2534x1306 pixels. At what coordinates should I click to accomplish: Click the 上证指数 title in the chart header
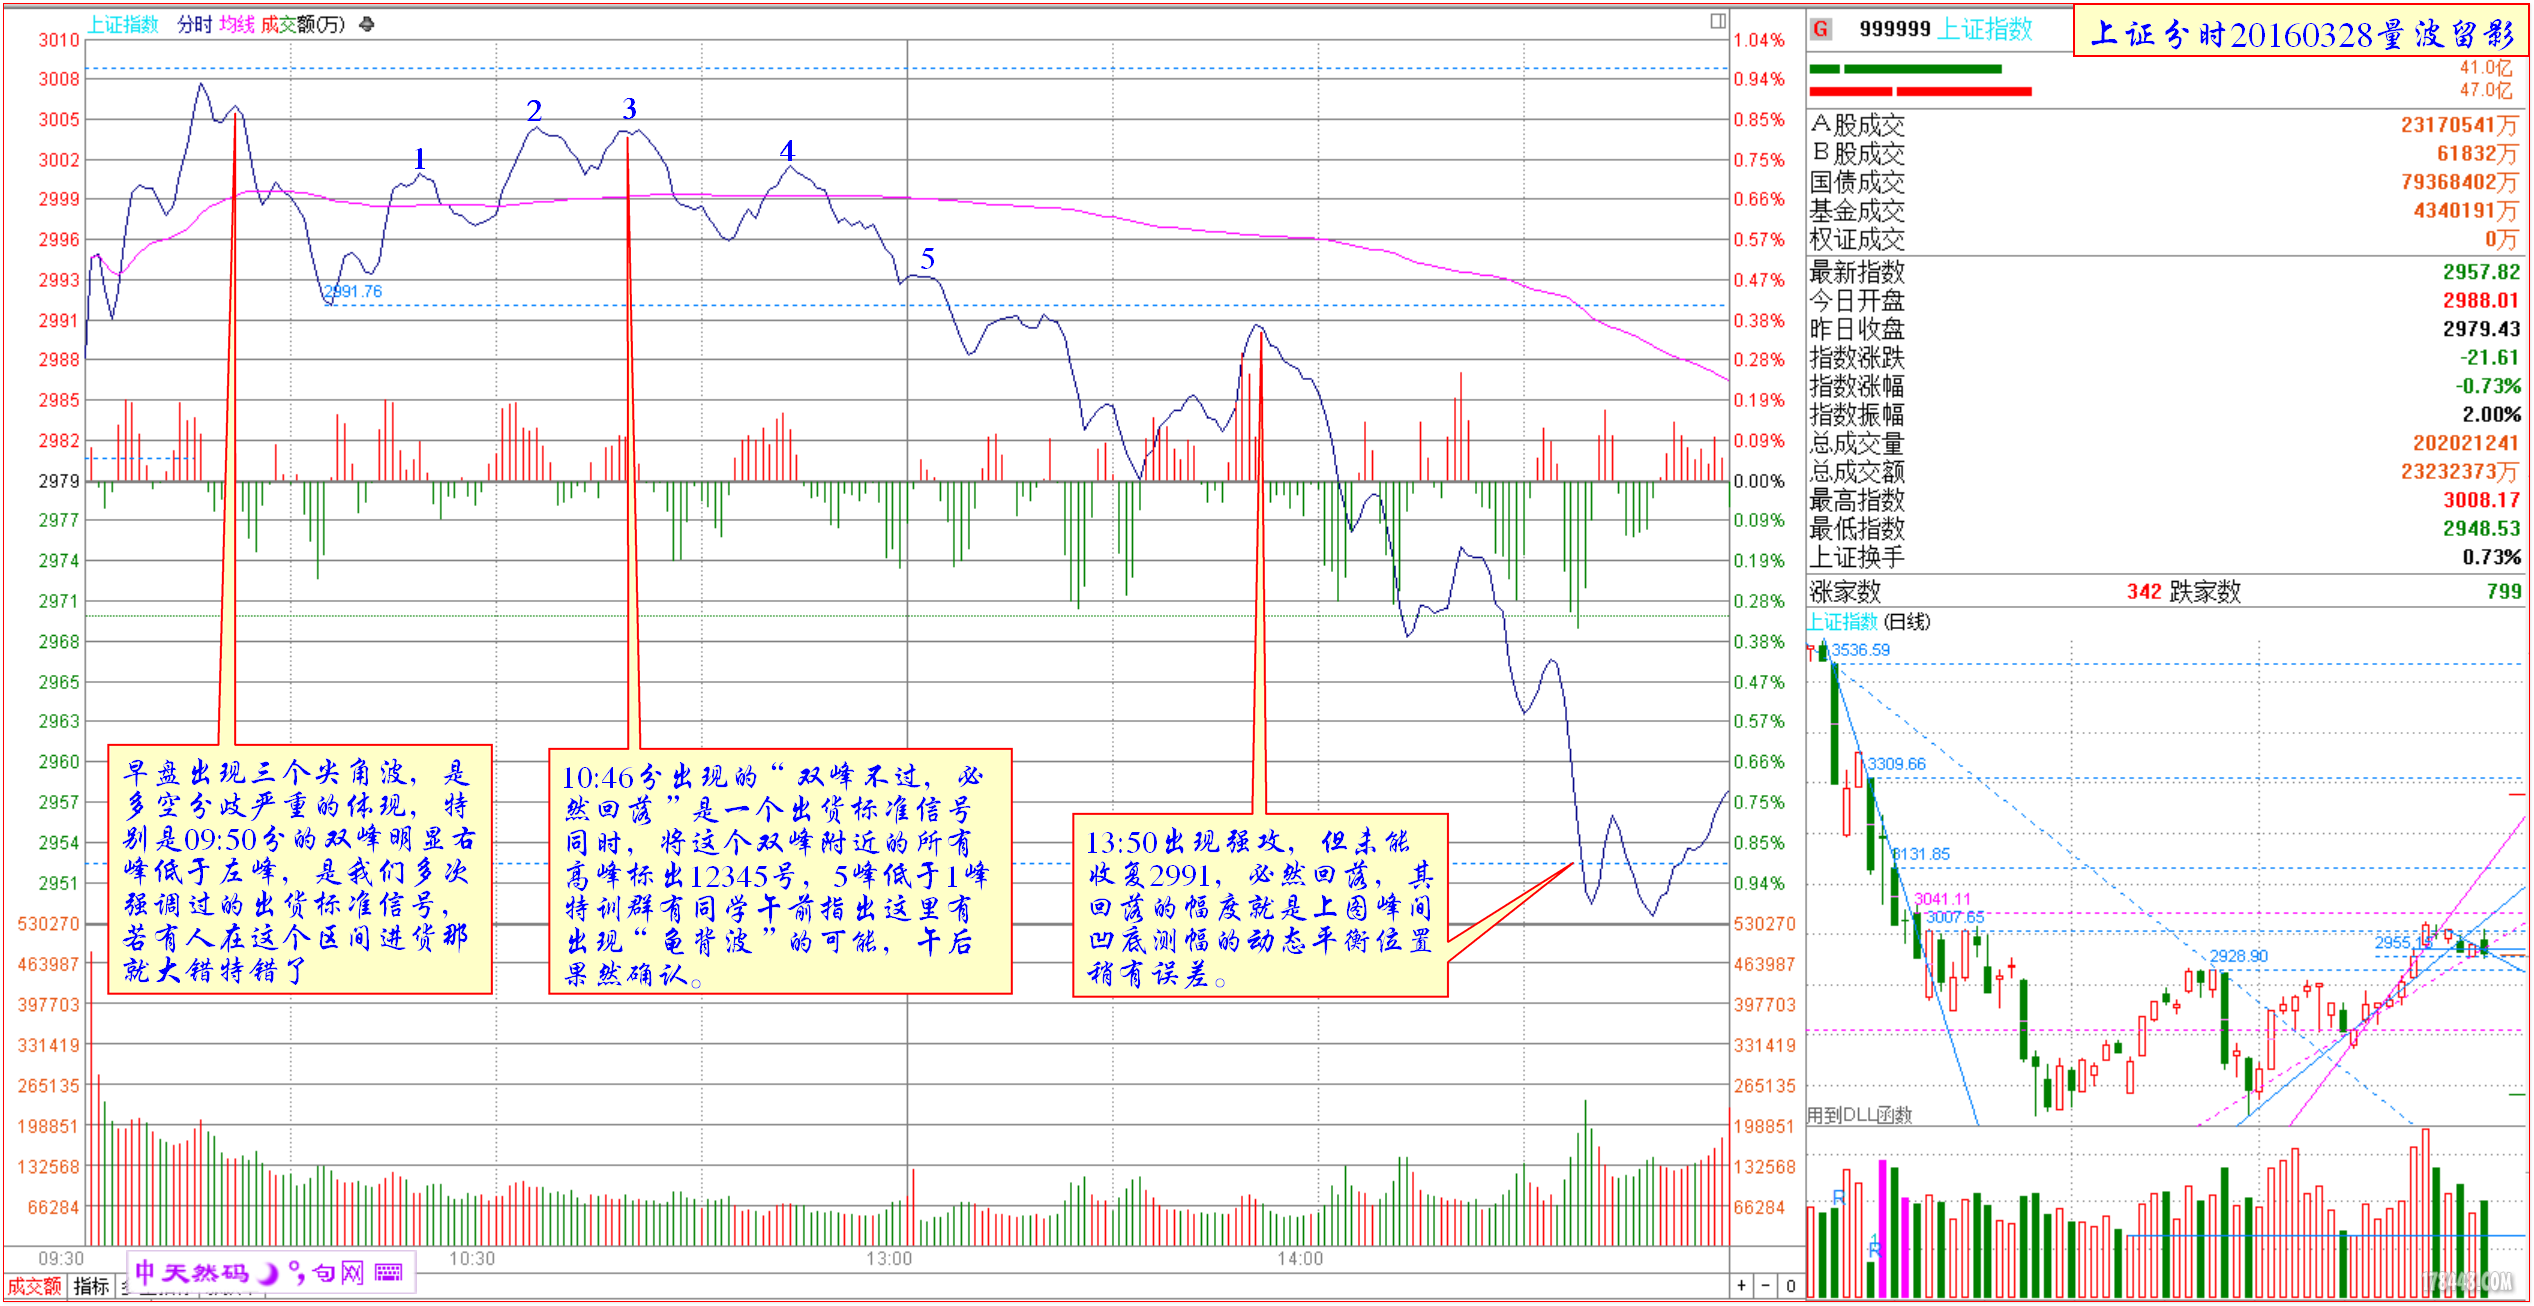pyautogui.click(x=123, y=24)
